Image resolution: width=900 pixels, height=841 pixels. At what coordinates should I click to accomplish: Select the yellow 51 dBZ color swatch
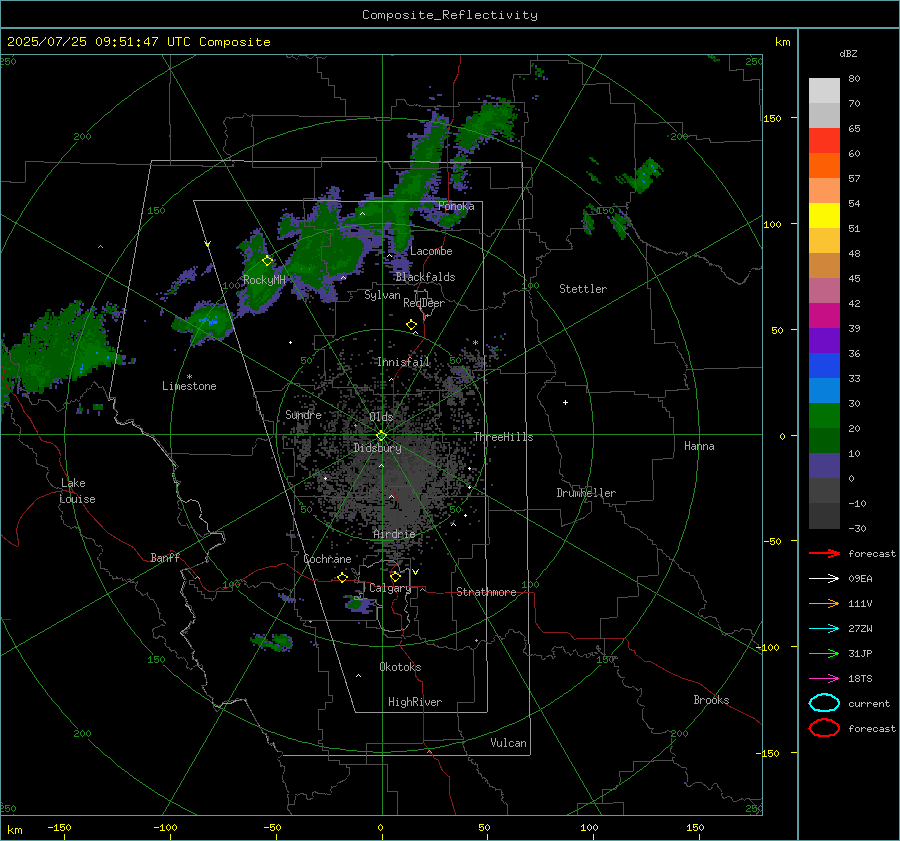824,216
